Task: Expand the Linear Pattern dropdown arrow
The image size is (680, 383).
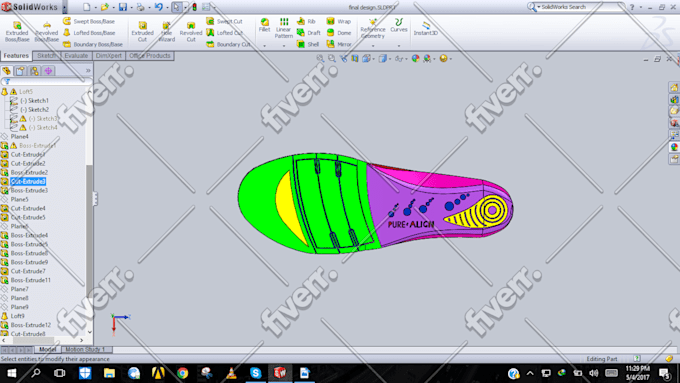Action: point(284,46)
